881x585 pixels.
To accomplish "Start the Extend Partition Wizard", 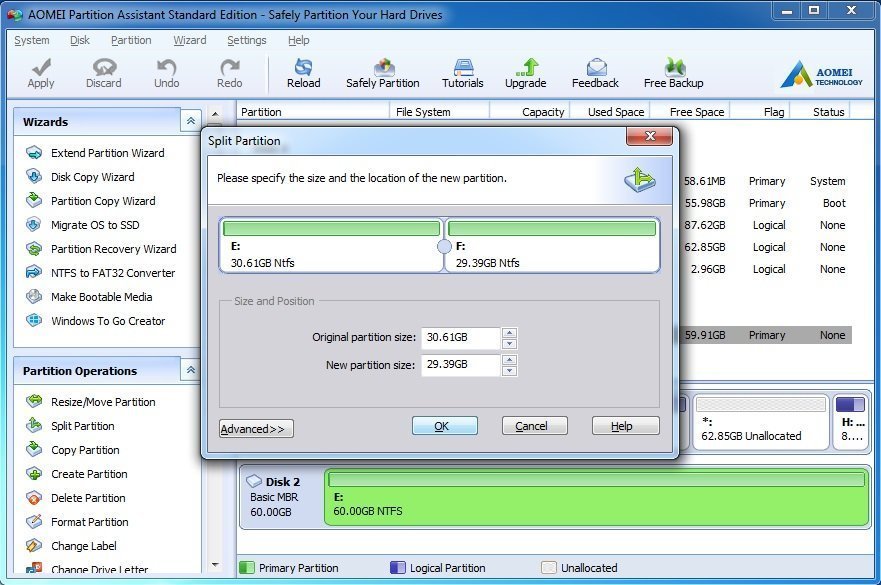I will (x=96, y=153).
